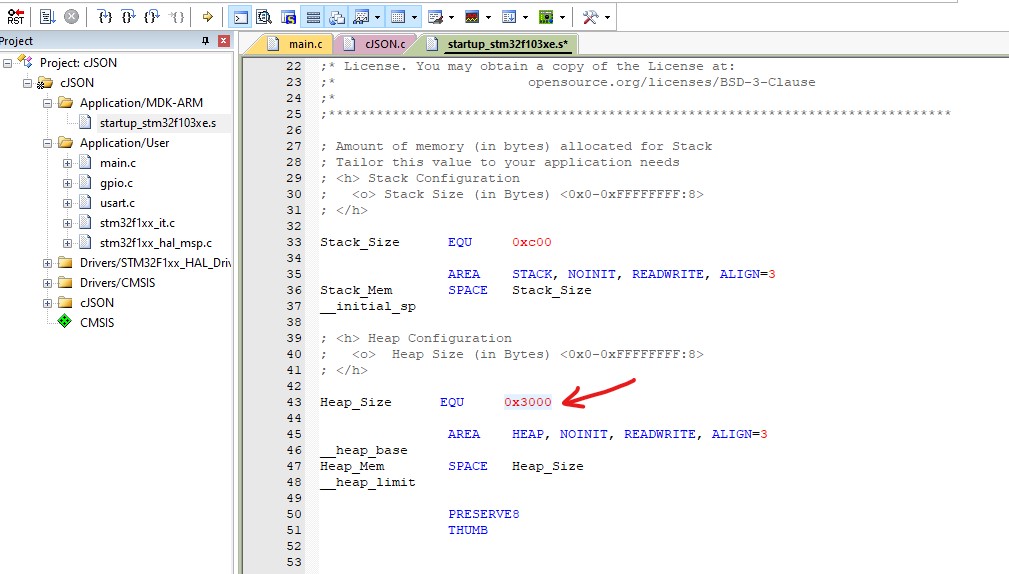Viewport: 1009px width, 574px height.
Task: Click __heap_limit label on line 48
Action: 368,482
